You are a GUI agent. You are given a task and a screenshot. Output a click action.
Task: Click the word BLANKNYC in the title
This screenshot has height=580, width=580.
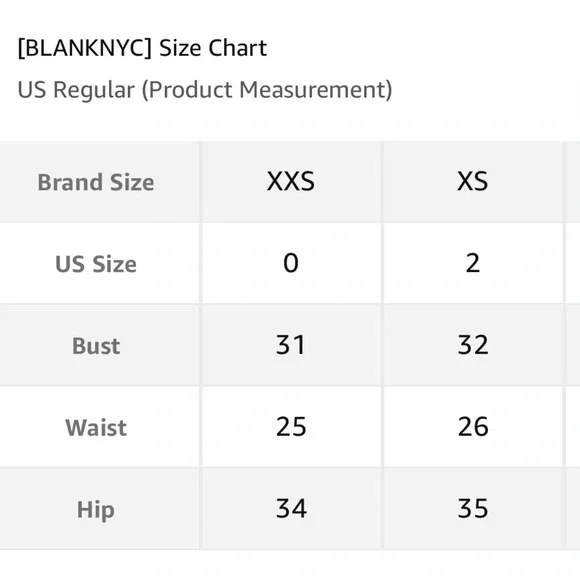85,48
